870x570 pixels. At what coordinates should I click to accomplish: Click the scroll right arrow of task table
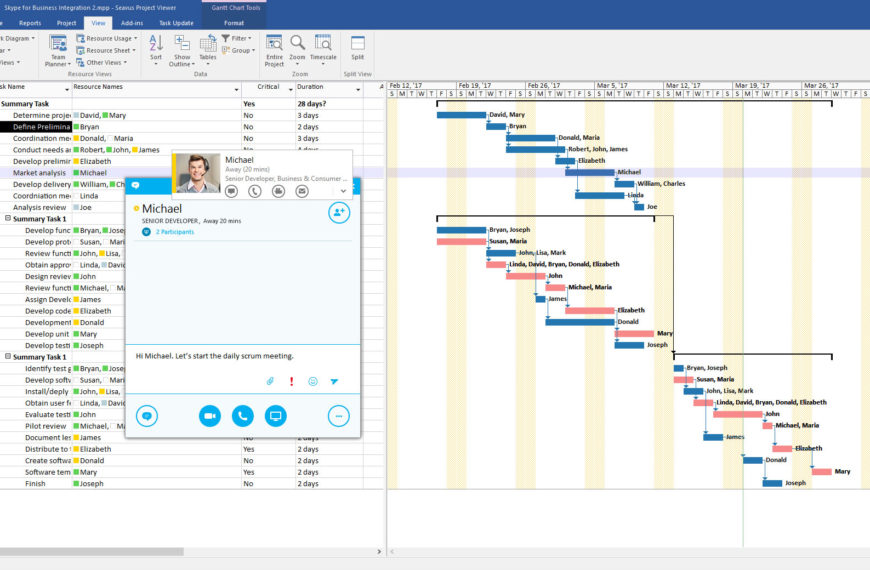pyautogui.click(x=379, y=552)
